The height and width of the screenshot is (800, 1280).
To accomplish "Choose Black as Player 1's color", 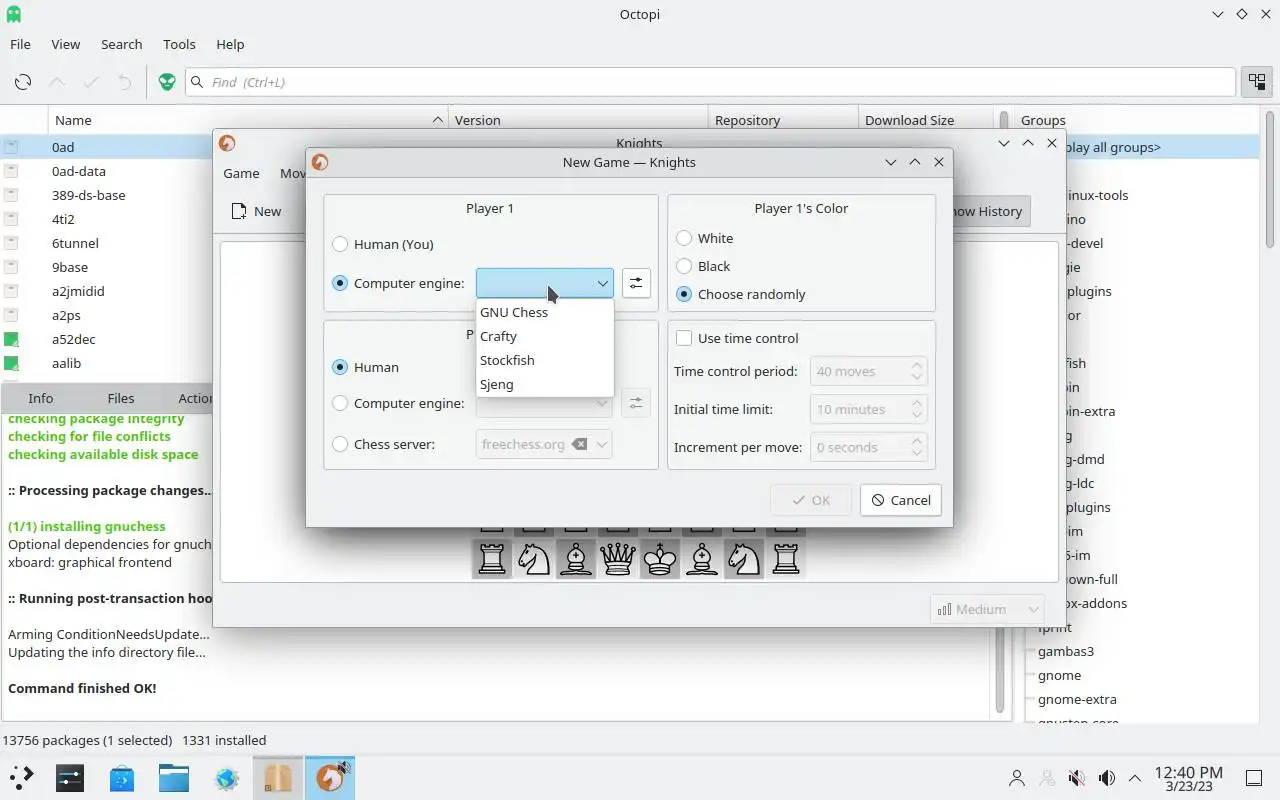I will [703, 266].
